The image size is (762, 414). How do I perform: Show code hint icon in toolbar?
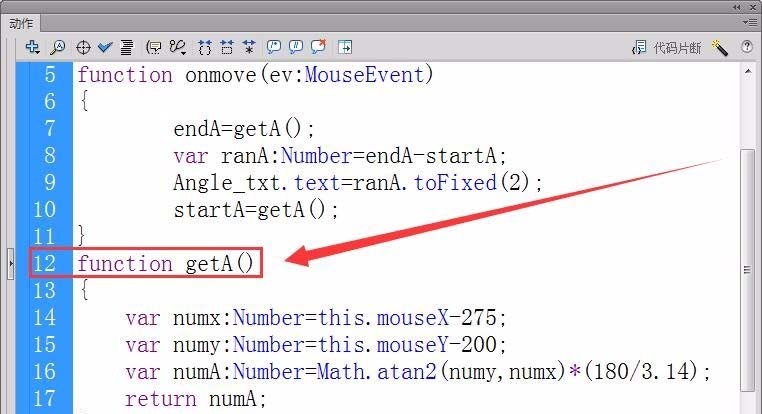click(x=154, y=47)
